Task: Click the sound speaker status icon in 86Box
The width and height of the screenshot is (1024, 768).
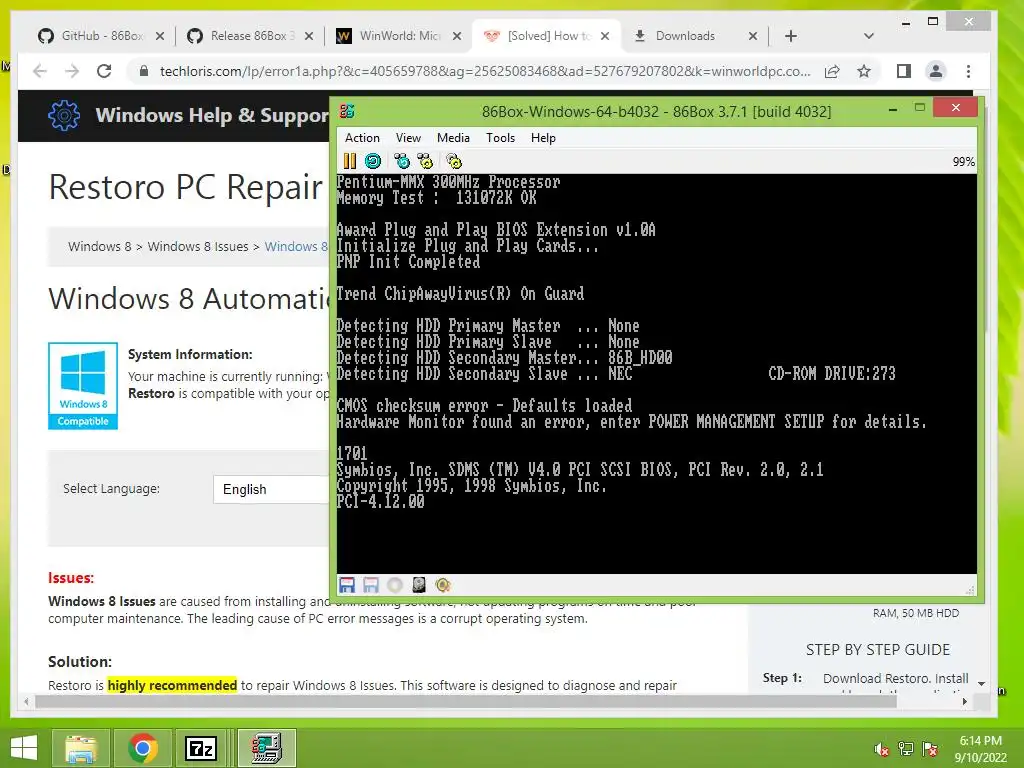Action: (443, 584)
